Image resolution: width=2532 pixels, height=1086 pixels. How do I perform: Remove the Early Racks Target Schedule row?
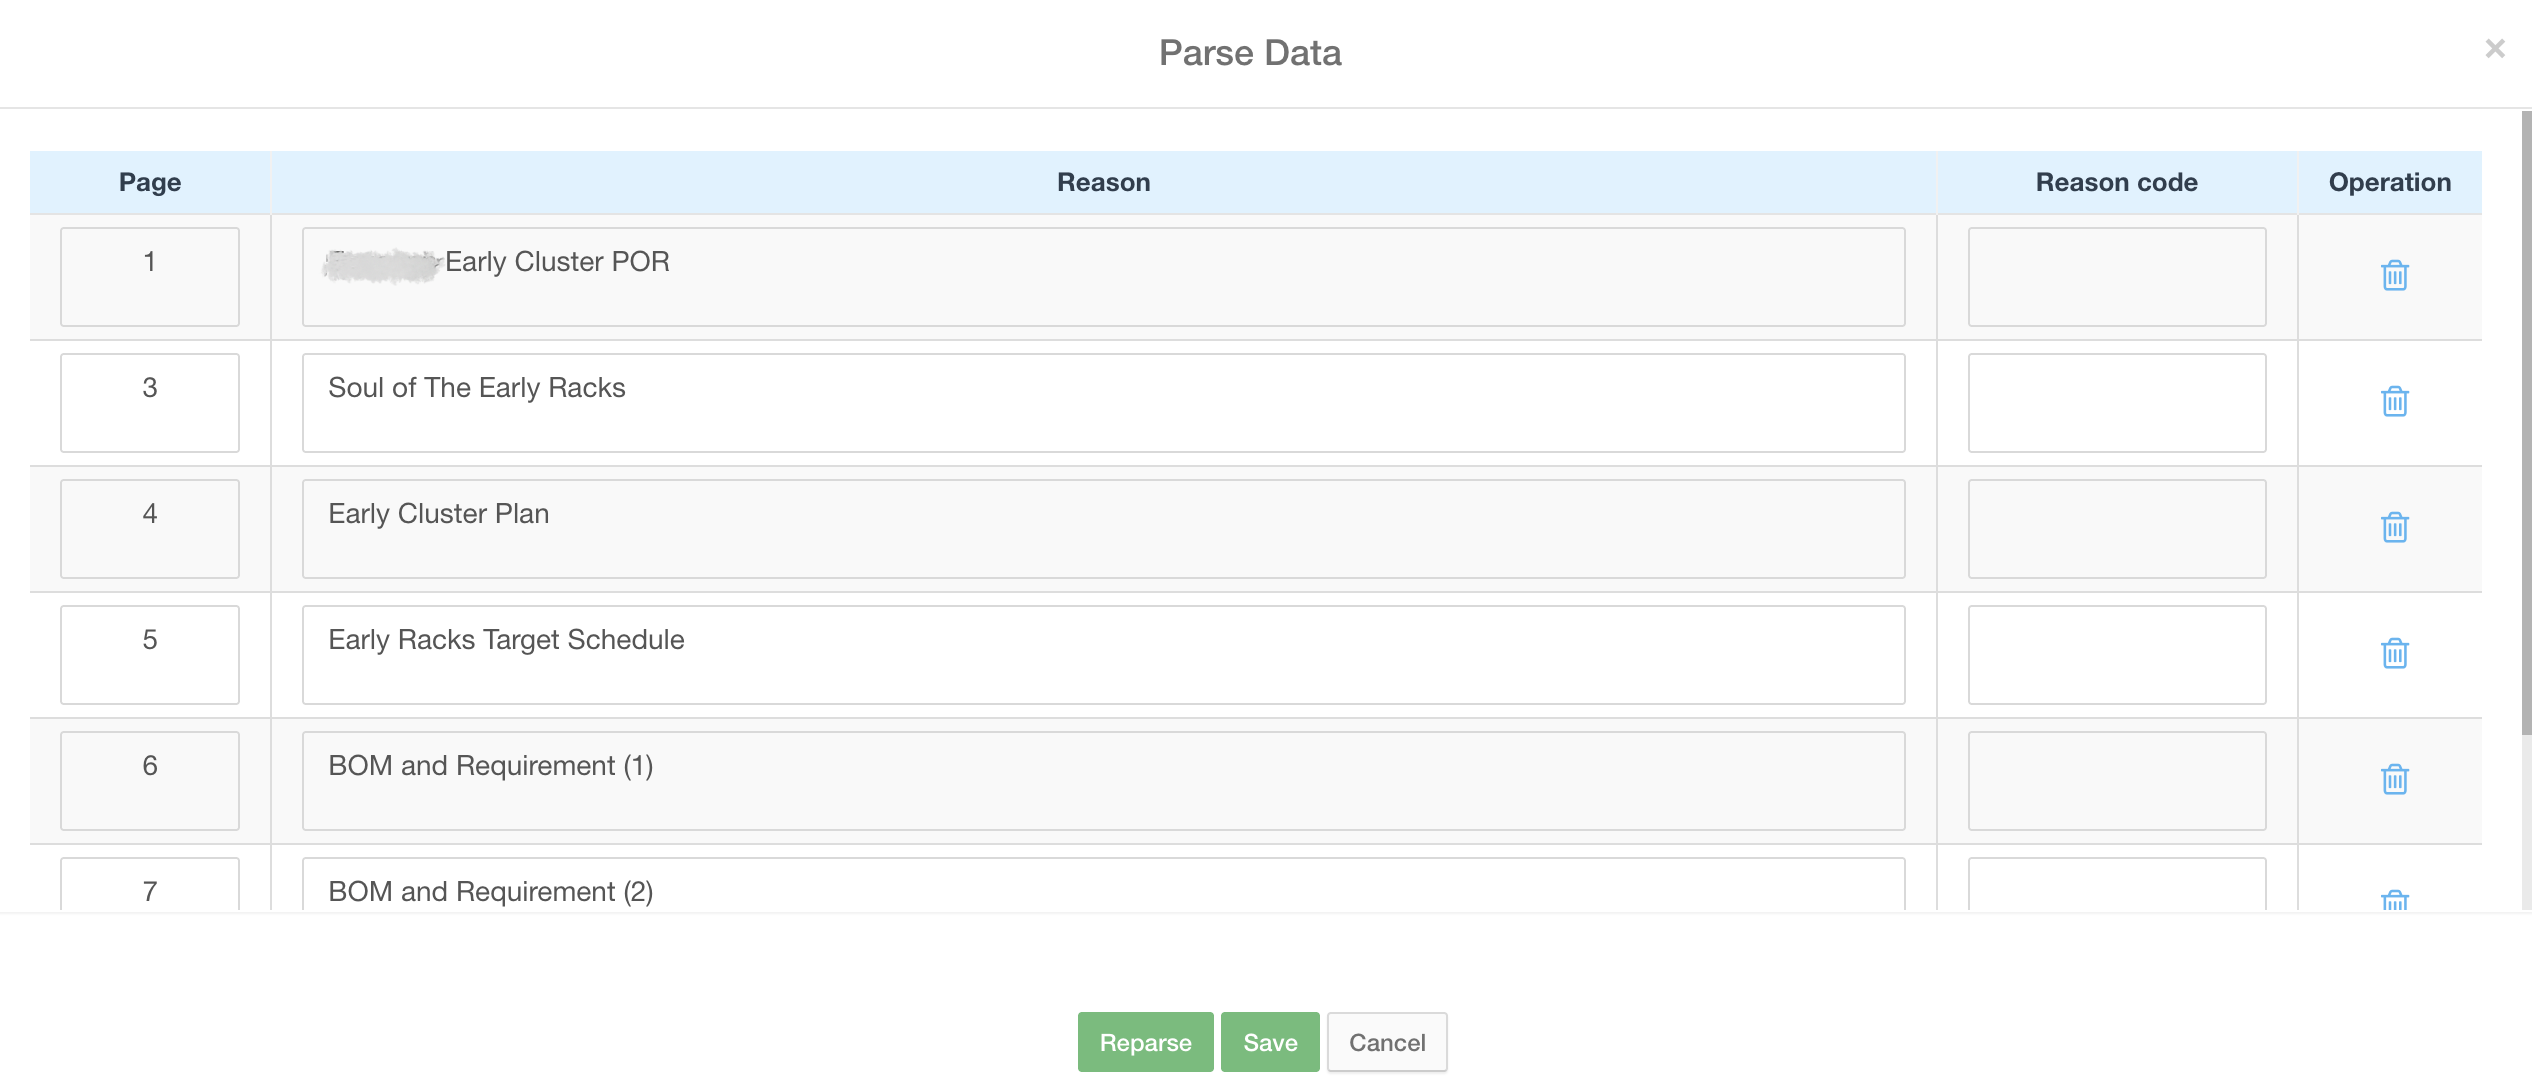point(2394,654)
